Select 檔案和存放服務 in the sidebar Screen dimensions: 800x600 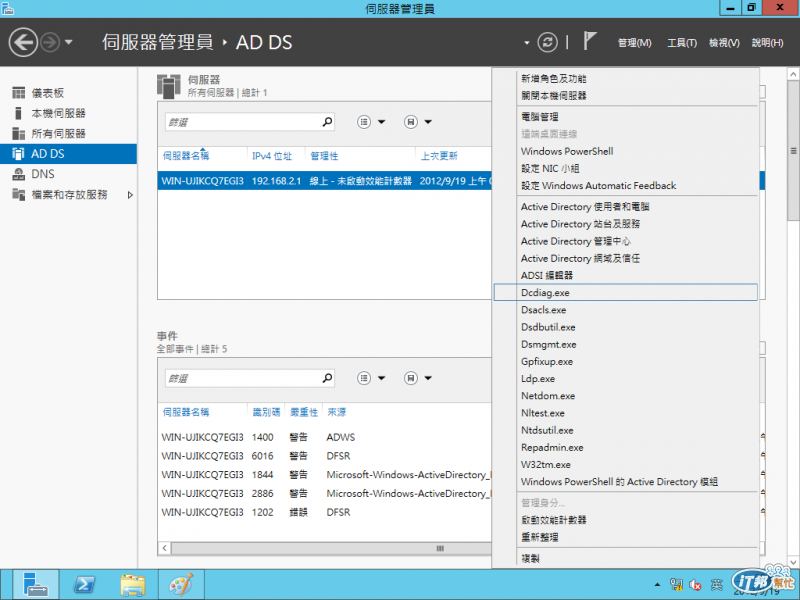tap(68, 194)
